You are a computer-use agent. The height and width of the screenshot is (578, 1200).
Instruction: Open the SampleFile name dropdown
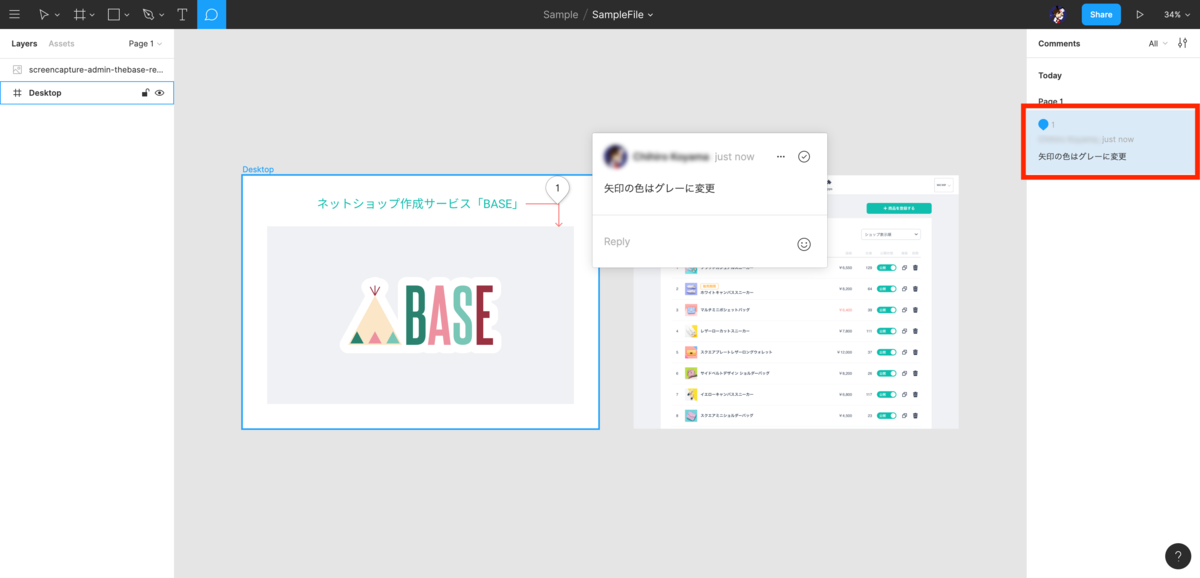pyautogui.click(x=622, y=14)
